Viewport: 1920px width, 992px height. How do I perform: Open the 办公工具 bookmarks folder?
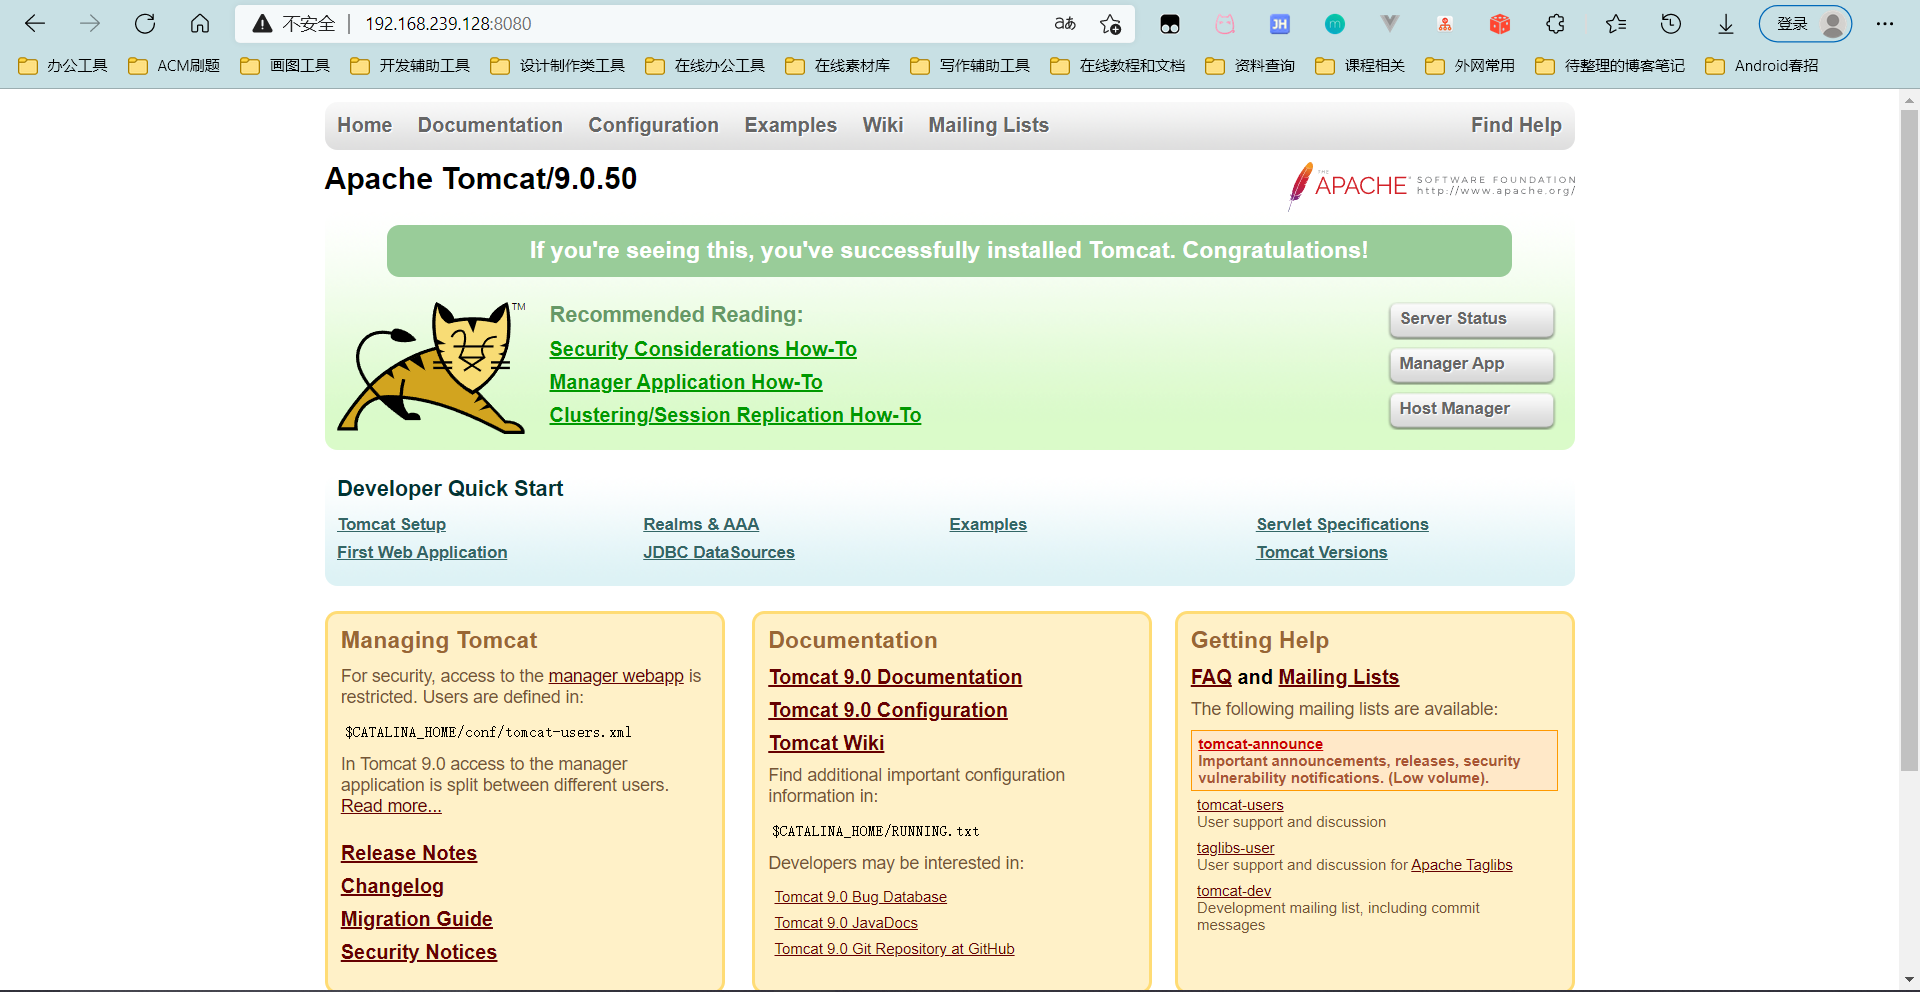[x=63, y=66]
